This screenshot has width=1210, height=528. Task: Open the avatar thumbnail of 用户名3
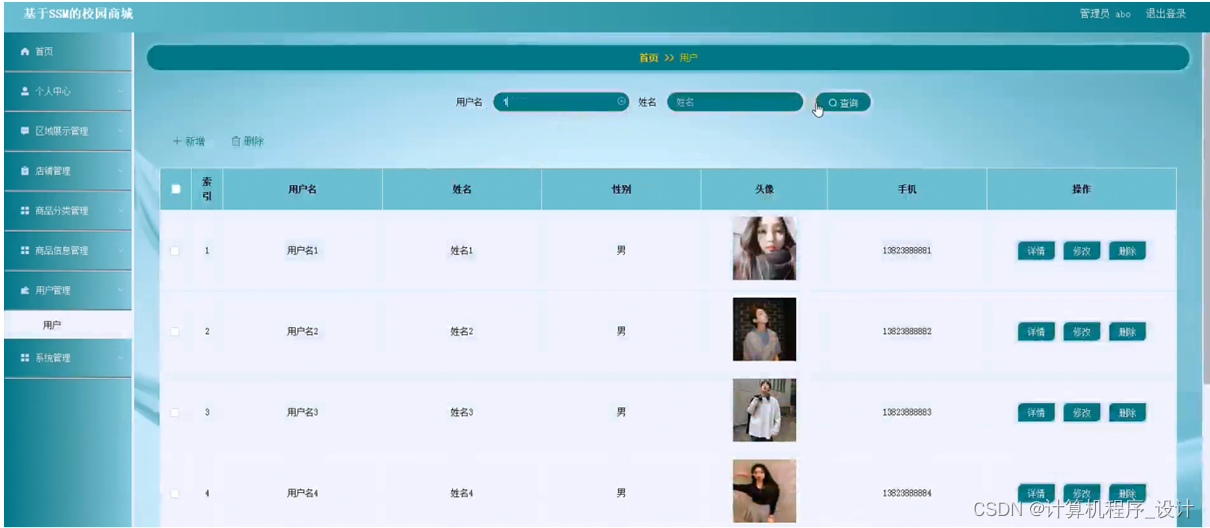pyautogui.click(x=764, y=410)
